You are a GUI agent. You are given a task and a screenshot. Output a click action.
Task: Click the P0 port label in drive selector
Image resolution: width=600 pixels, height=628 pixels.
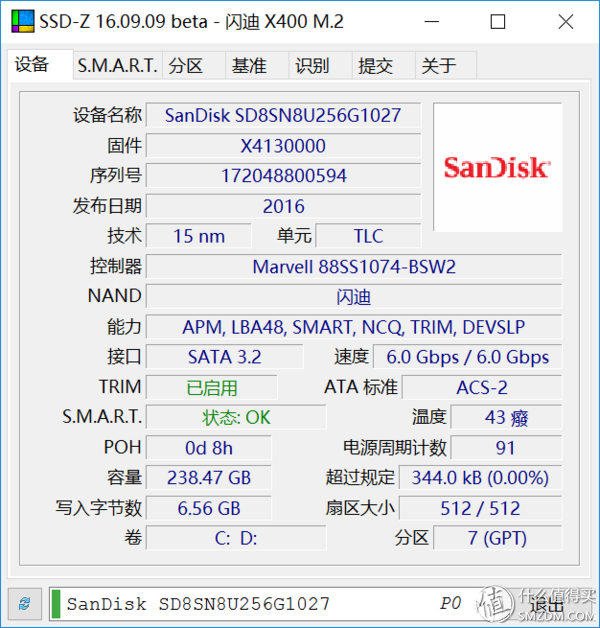(x=450, y=604)
